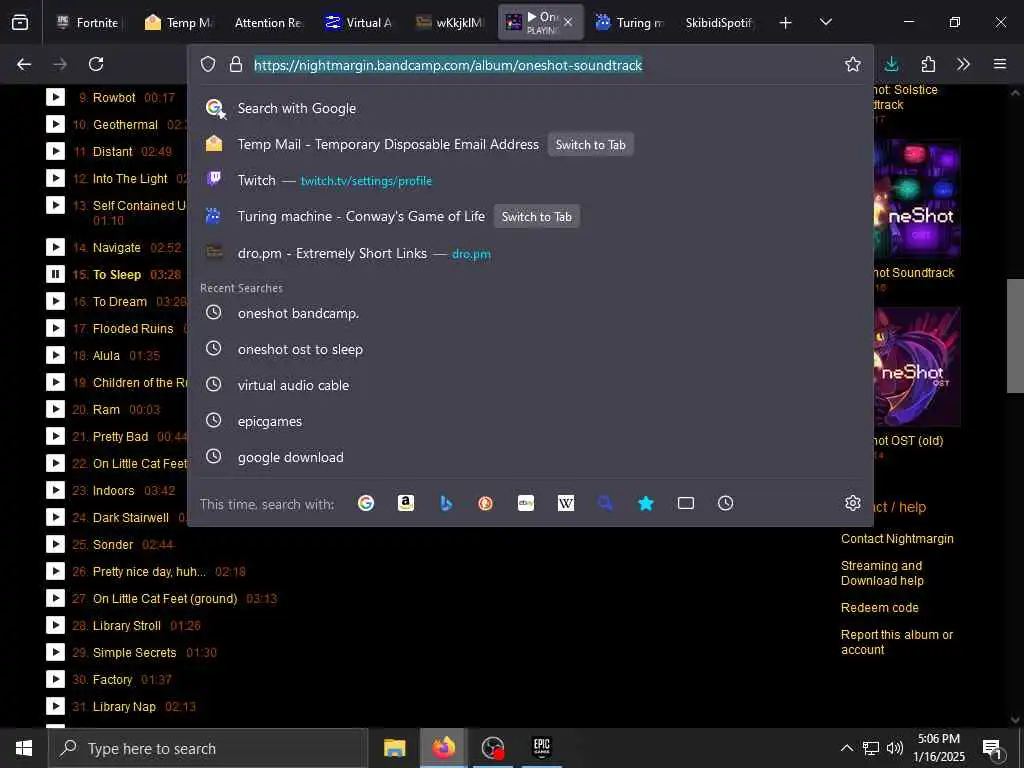This screenshot has width=1024, height=768.
Task: Switch to the Turing machine tab
Action: point(630,22)
